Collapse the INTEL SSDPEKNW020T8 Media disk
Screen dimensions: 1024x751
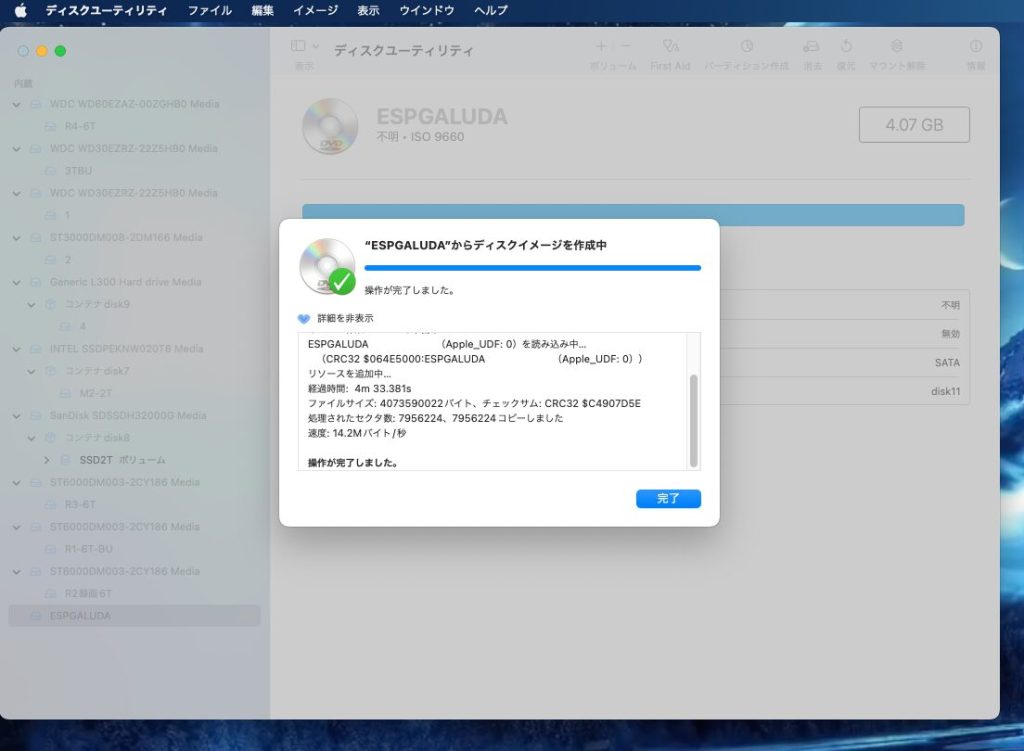[x=17, y=349]
